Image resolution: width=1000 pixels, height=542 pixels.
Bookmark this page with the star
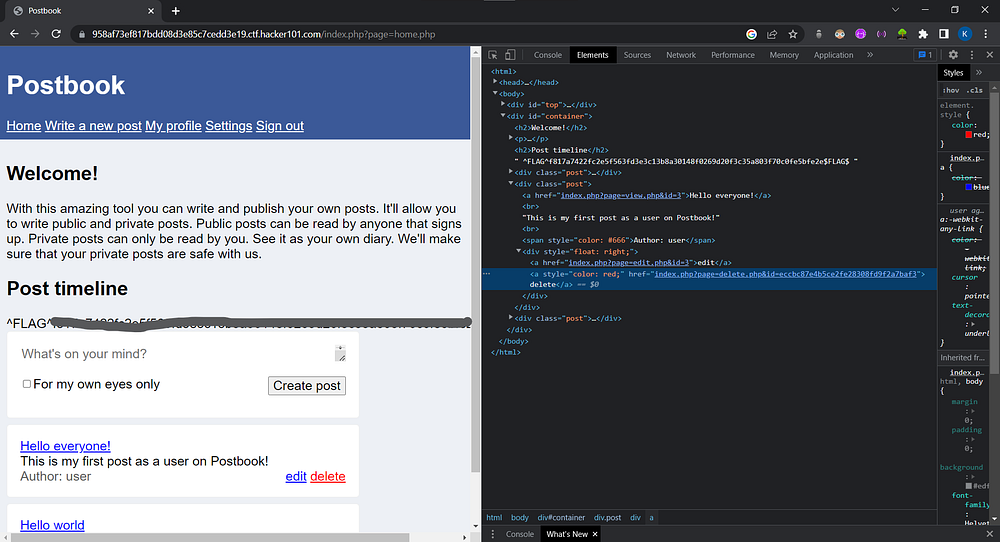coord(793,34)
